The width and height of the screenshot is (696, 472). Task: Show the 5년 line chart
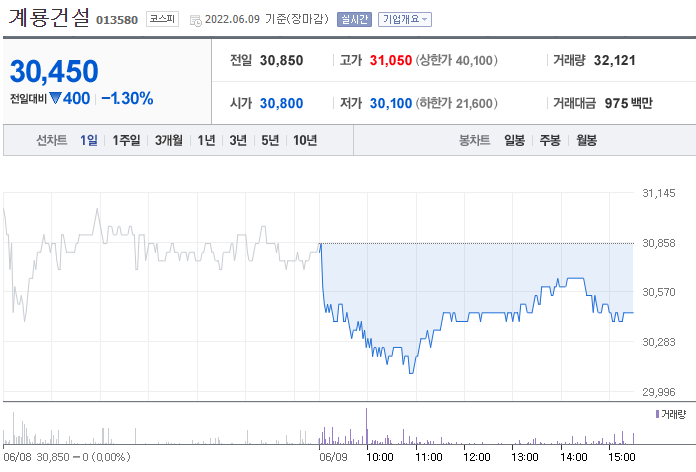pyautogui.click(x=270, y=140)
